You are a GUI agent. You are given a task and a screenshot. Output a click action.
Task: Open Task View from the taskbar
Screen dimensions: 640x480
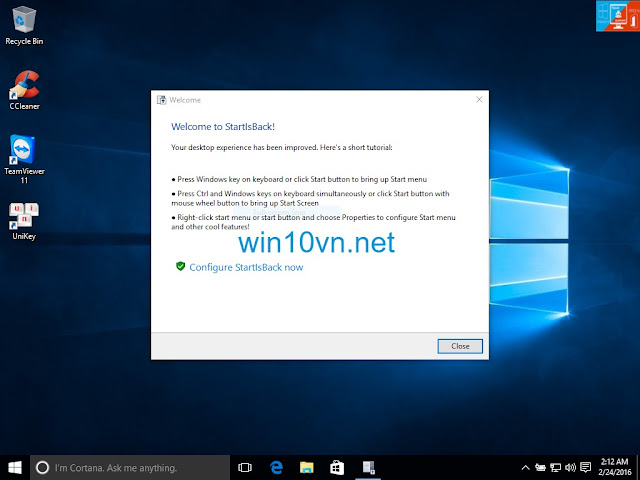click(x=245, y=468)
